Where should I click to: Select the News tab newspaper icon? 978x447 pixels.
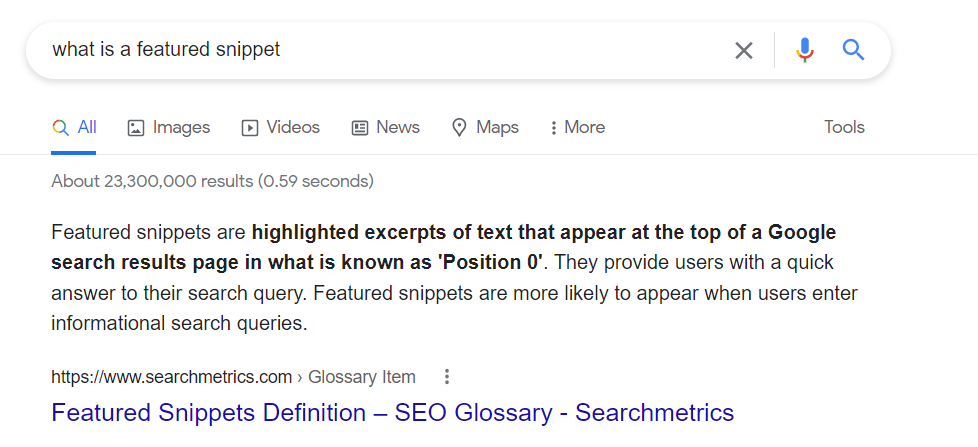(360, 128)
